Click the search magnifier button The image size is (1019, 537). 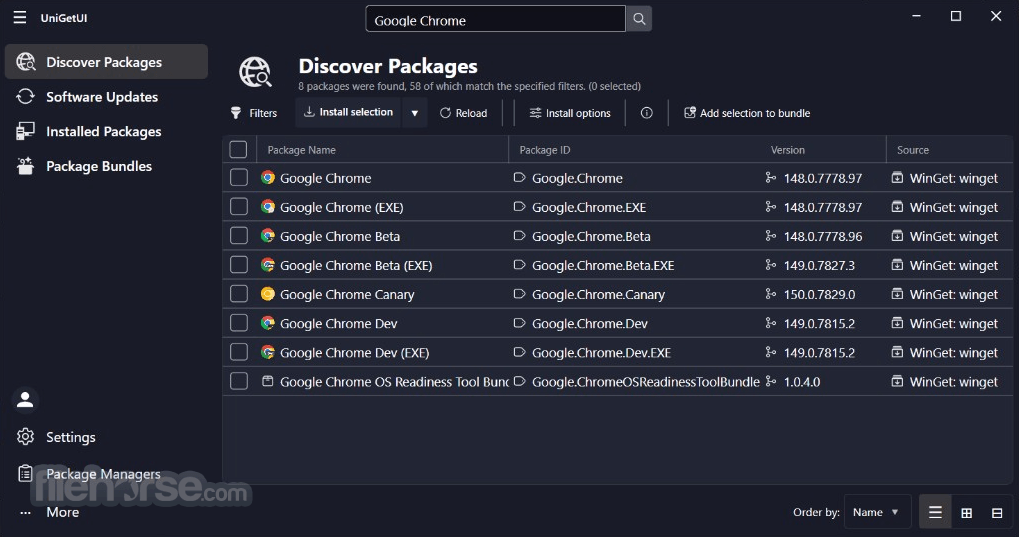(x=639, y=19)
